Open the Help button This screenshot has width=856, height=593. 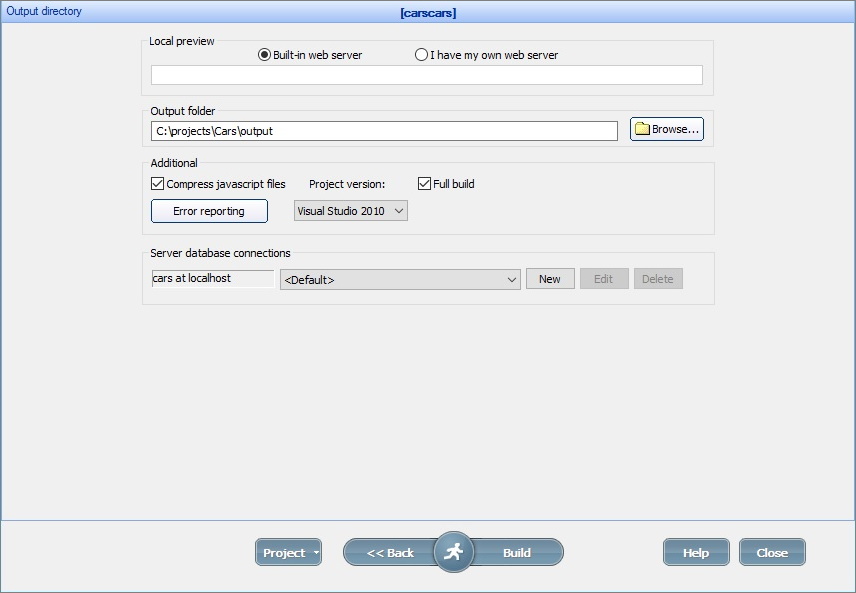point(695,553)
